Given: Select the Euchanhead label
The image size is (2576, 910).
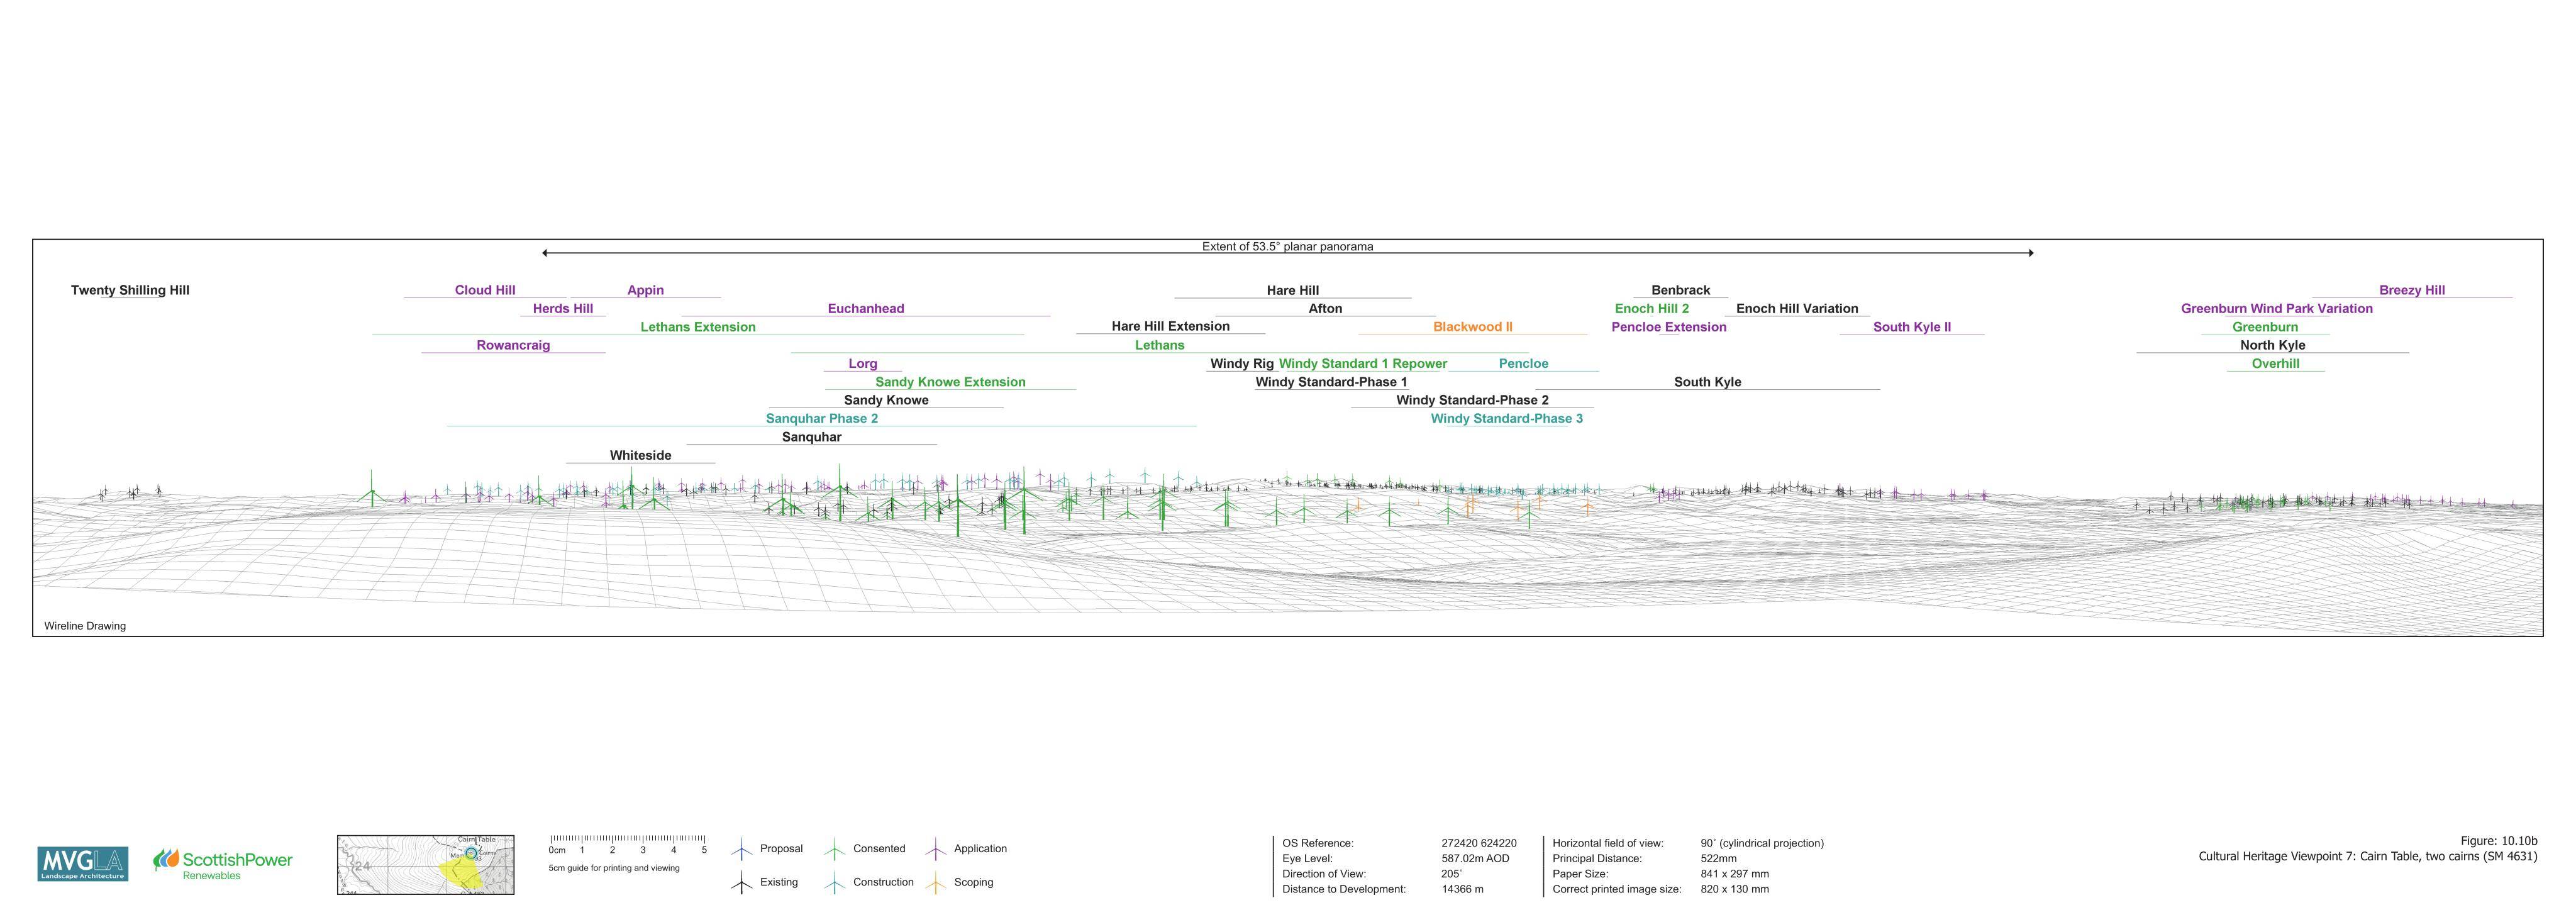Looking at the screenshot, I should [866, 309].
